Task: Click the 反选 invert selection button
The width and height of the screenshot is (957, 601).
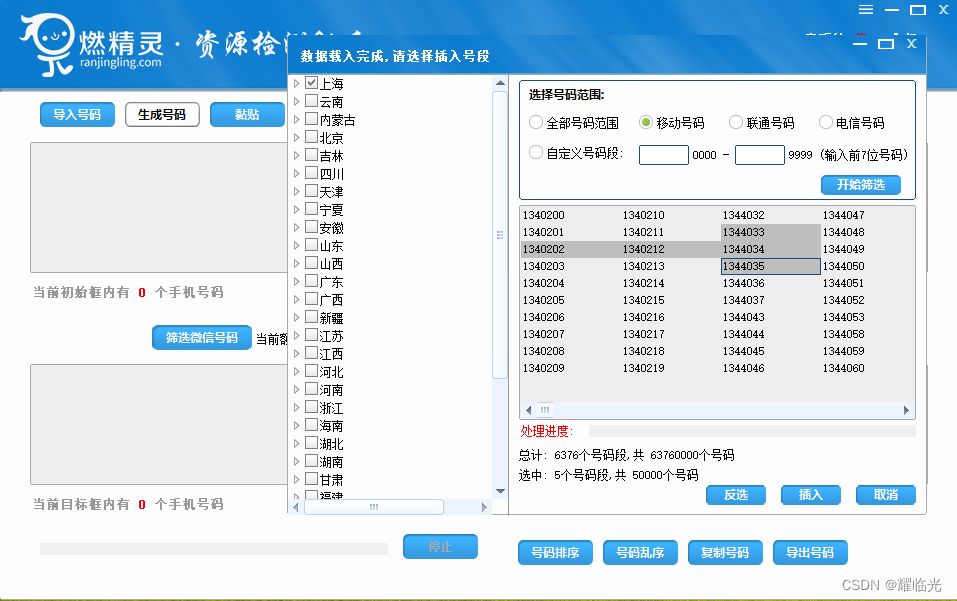Action: tap(735, 495)
